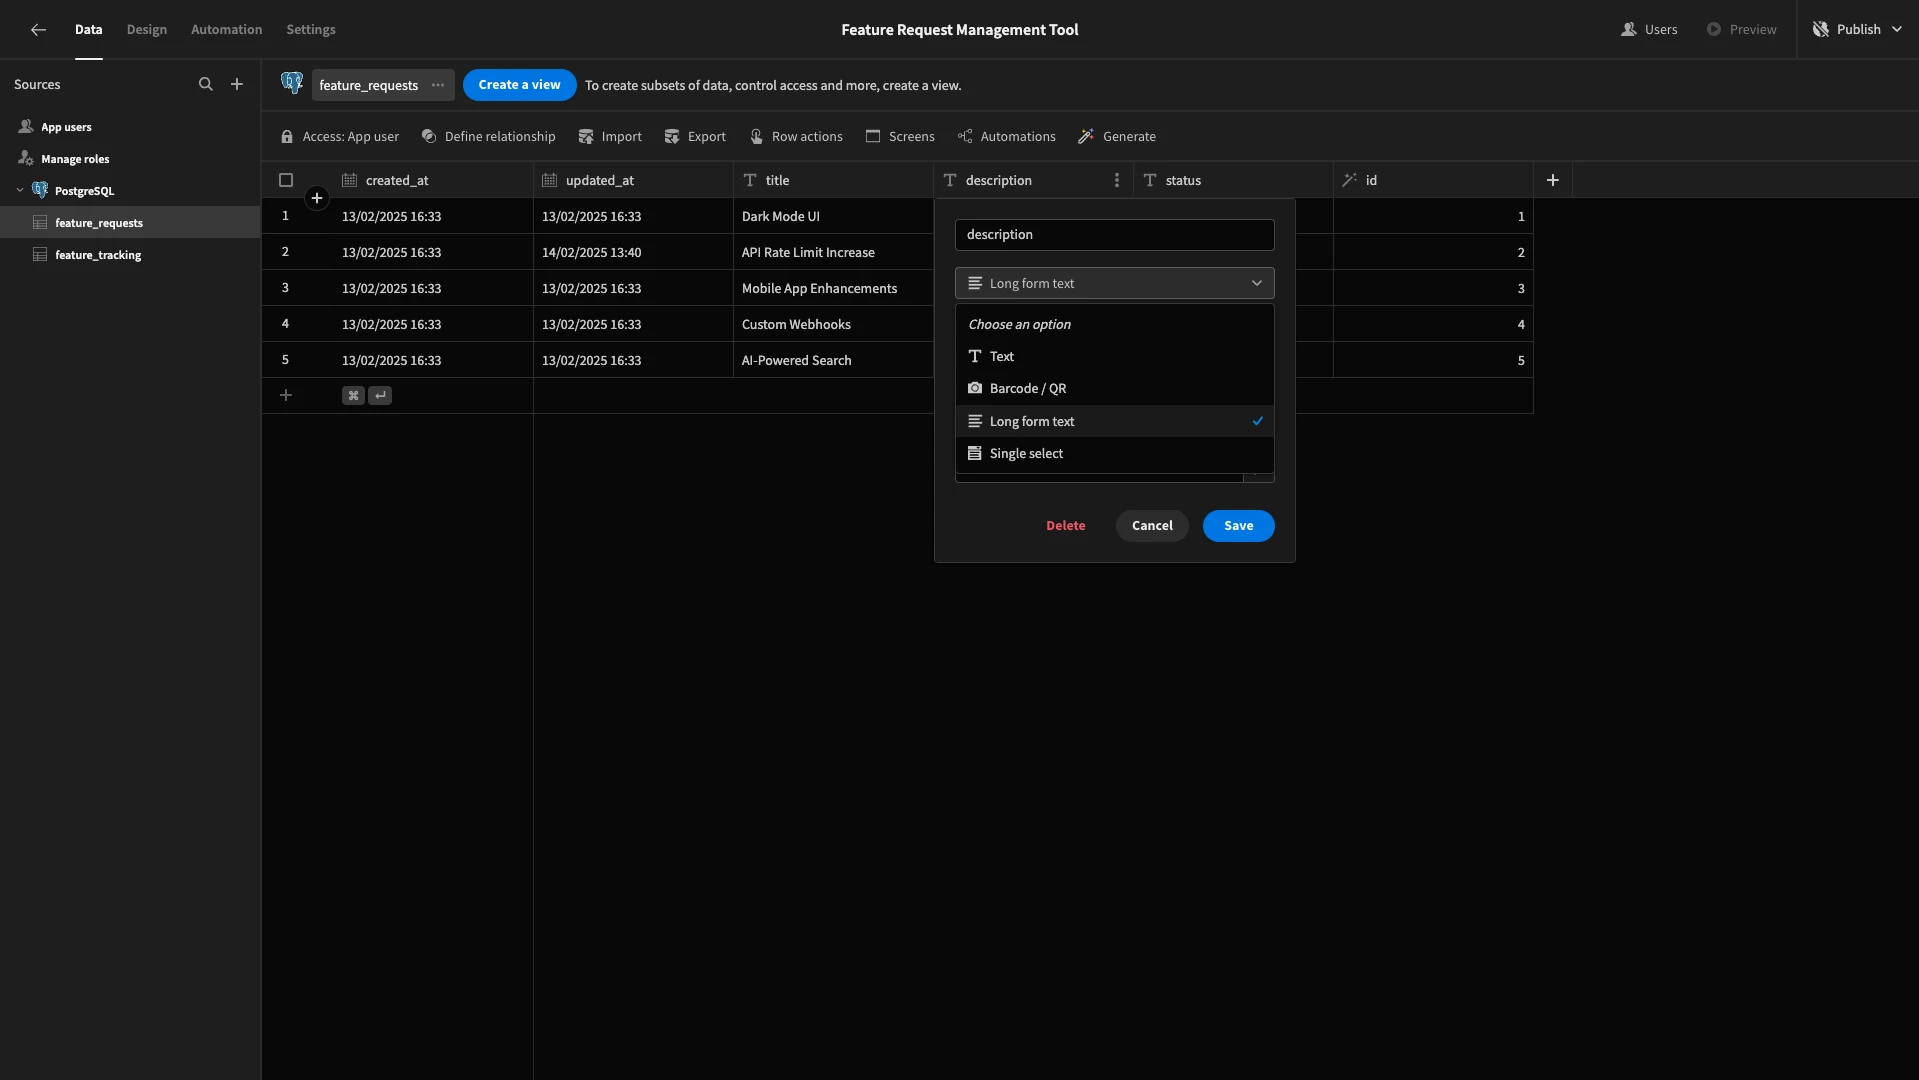1919x1080 pixels.
Task: Edit the column name field showing description
Action: (1114, 235)
